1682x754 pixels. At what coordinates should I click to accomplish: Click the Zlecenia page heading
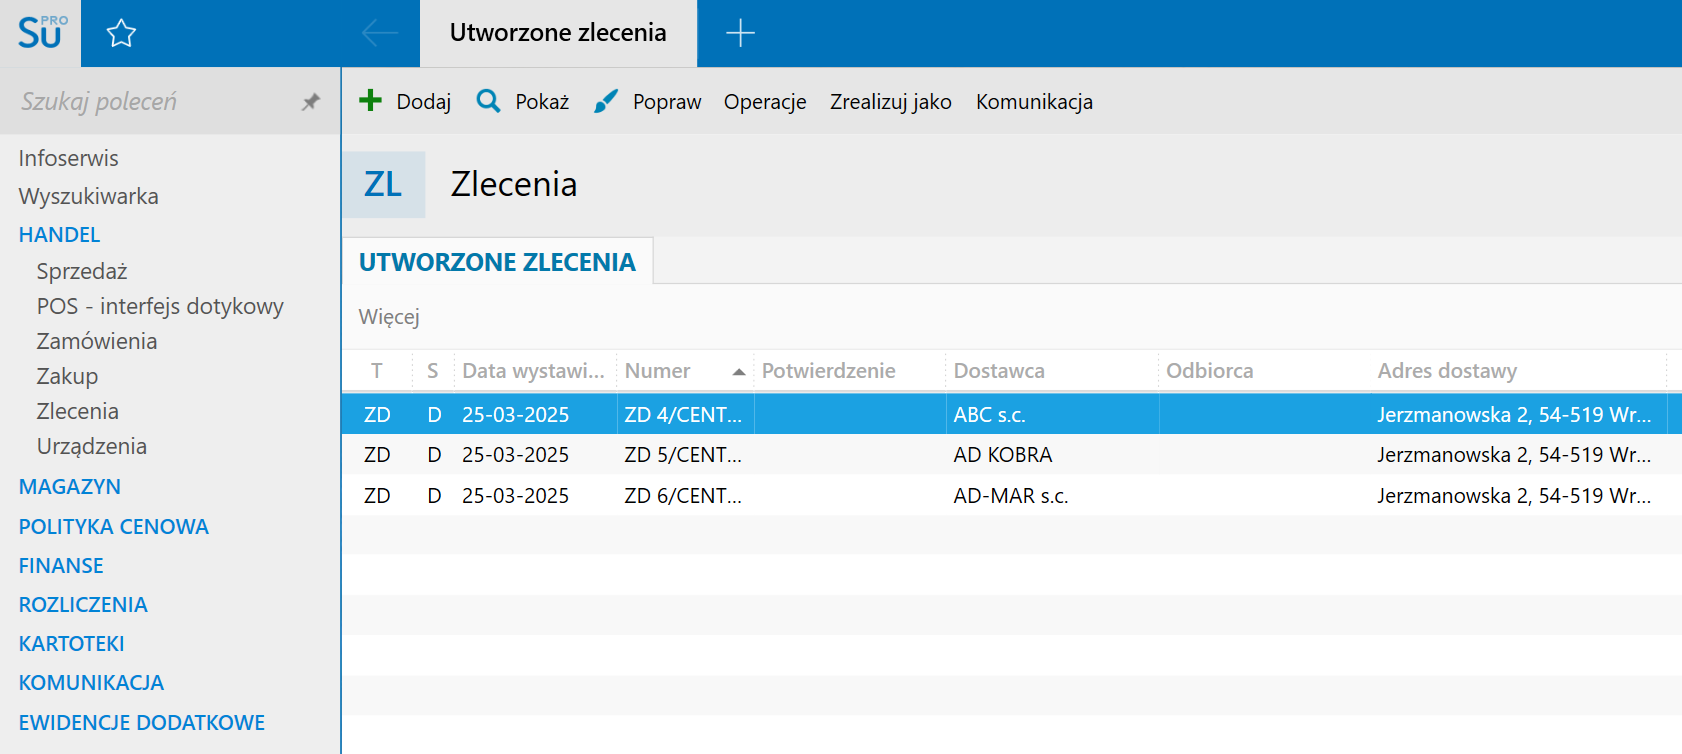point(514,184)
